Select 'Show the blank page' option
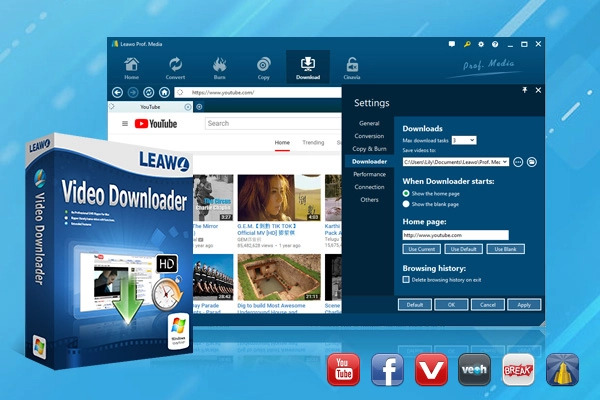This screenshot has height=400, width=600. pyautogui.click(x=406, y=204)
